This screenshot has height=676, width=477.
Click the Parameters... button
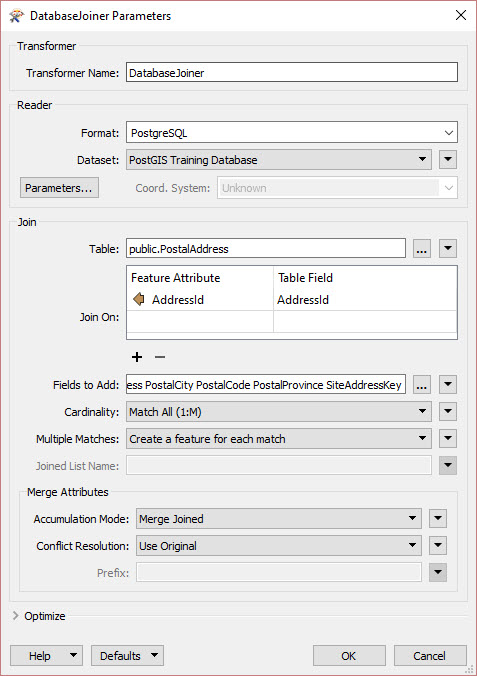(x=59, y=188)
